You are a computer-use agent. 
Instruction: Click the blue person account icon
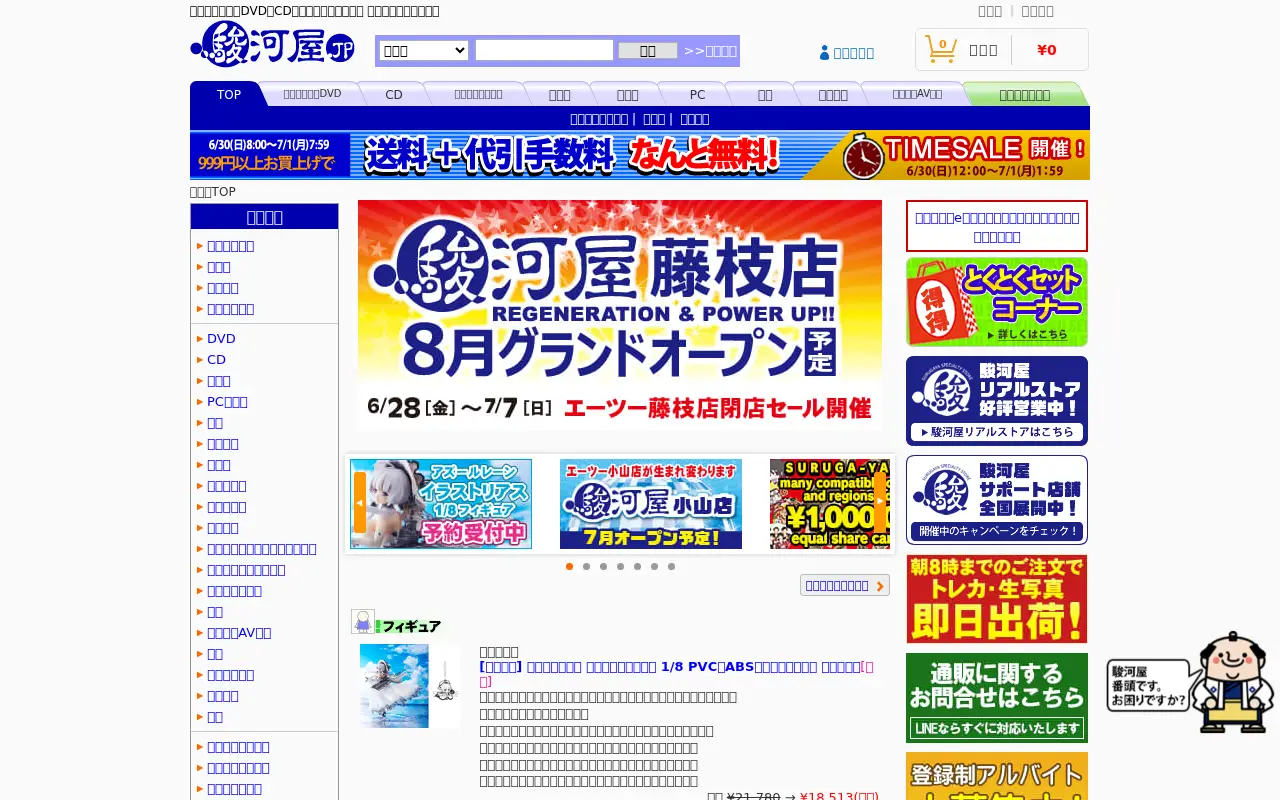824,53
